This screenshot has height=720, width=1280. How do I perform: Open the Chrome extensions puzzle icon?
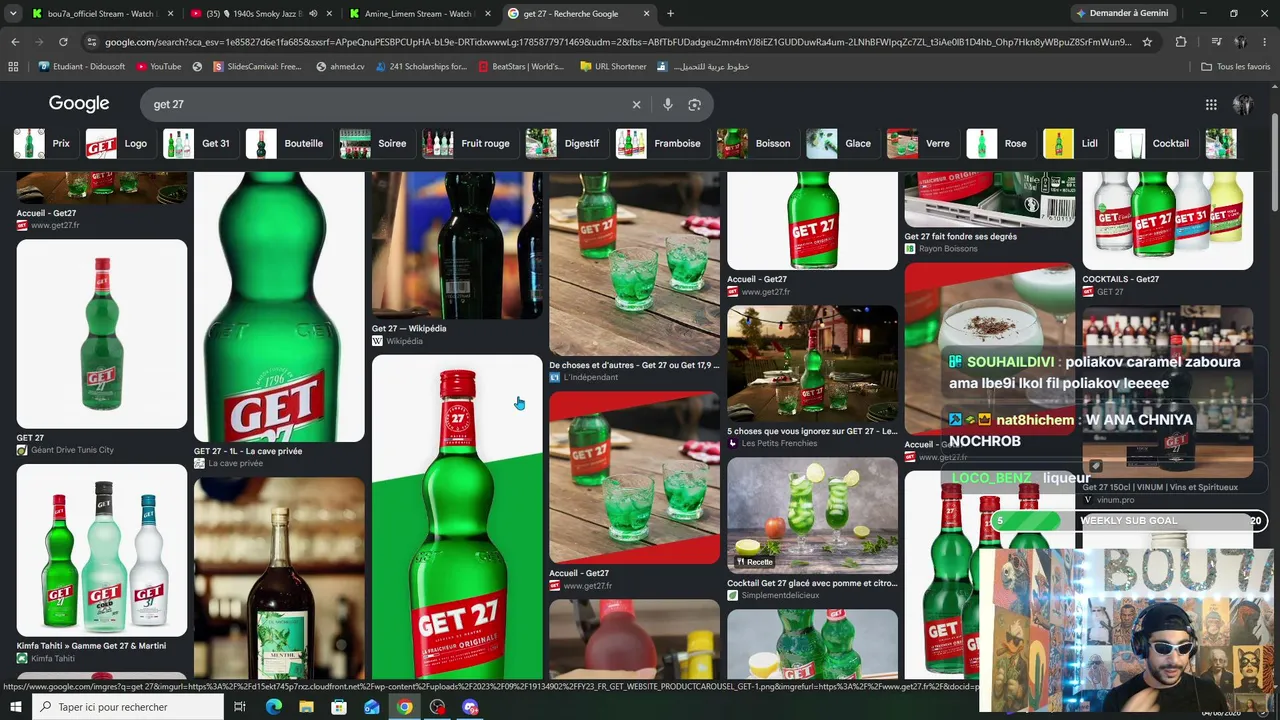(x=1181, y=42)
